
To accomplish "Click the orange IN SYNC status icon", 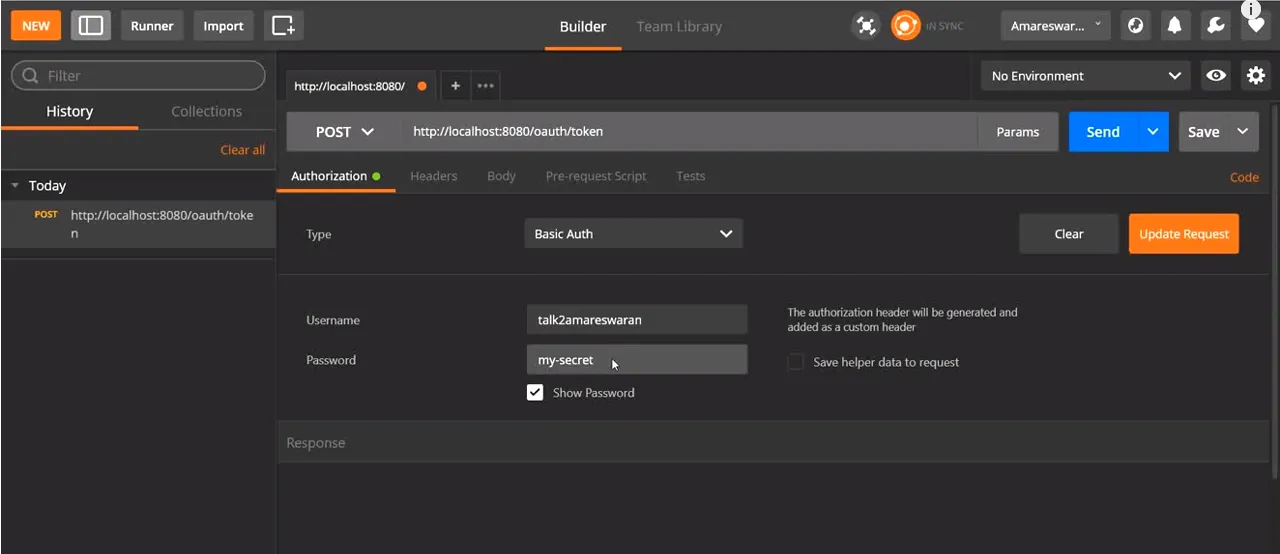I will tap(906, 26).
